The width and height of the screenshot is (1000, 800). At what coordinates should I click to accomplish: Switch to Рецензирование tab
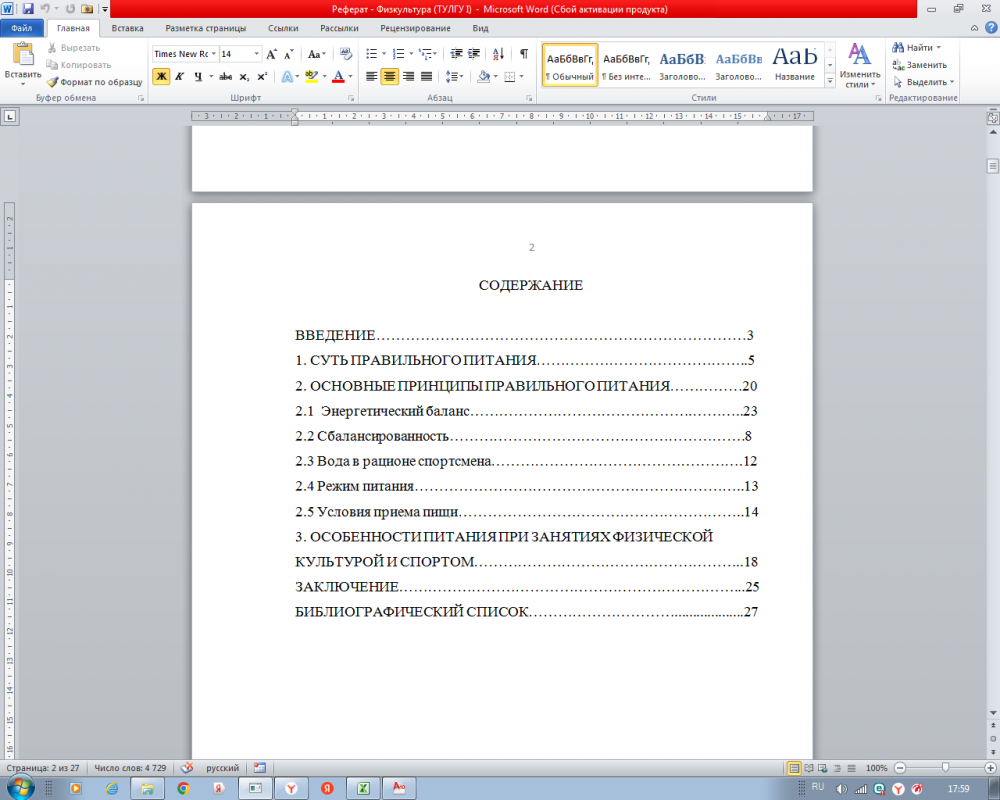tap(415, 28)
